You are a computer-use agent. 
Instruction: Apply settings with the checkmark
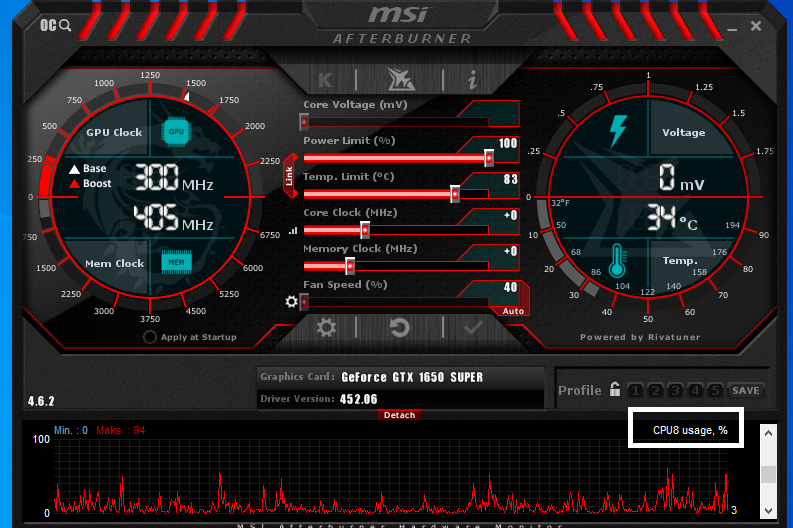[473, 328]
